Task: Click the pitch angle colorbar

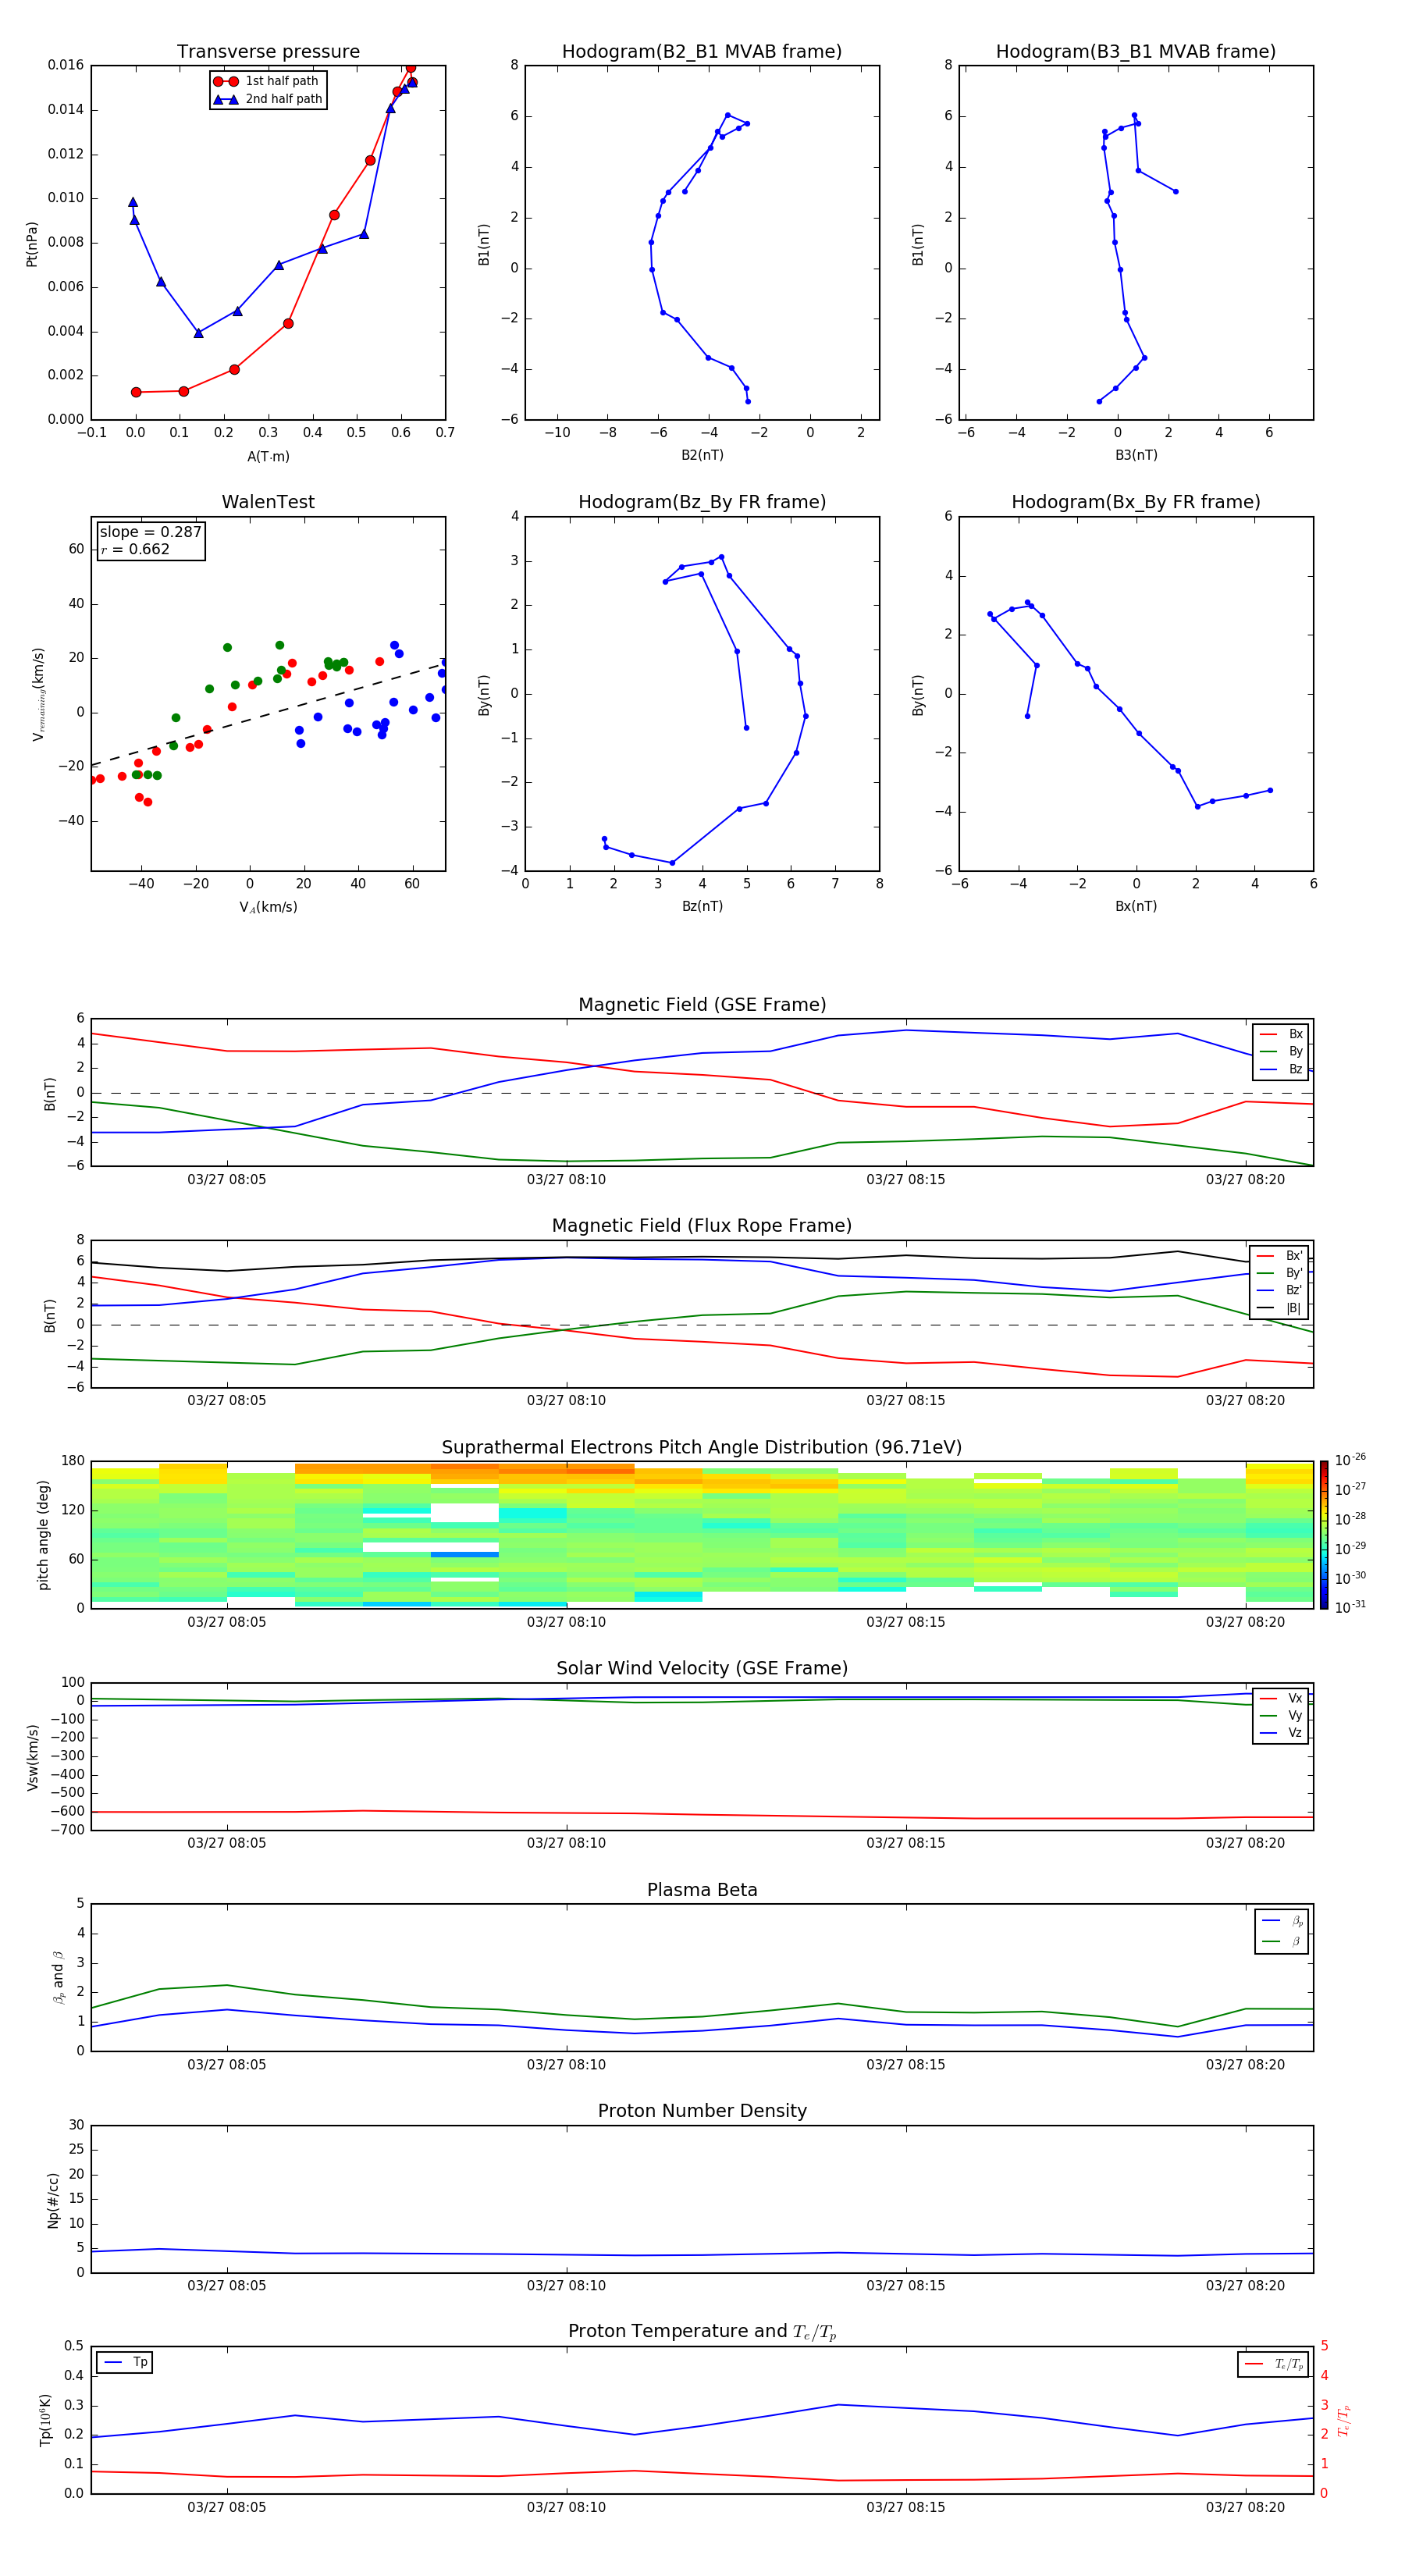Action: point(1324,1535)
